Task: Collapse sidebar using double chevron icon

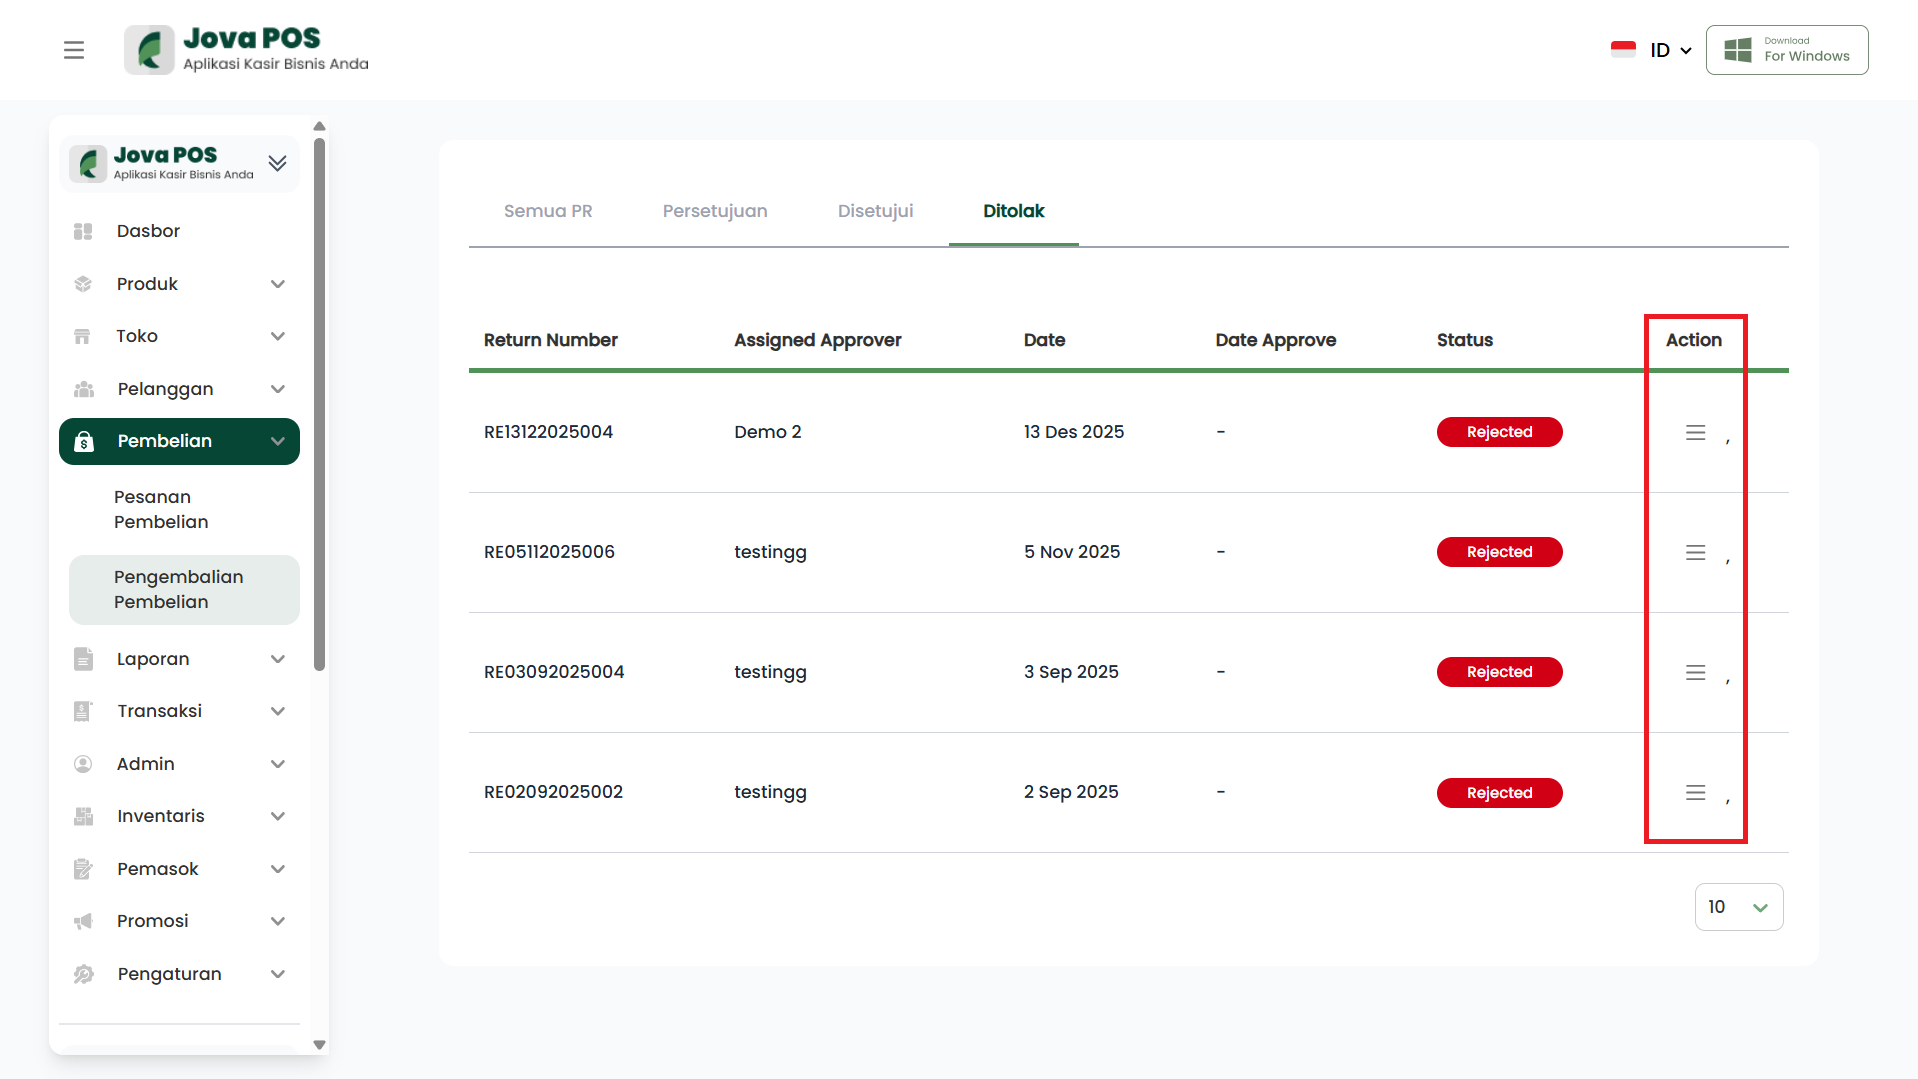Action: pos(277,163)
